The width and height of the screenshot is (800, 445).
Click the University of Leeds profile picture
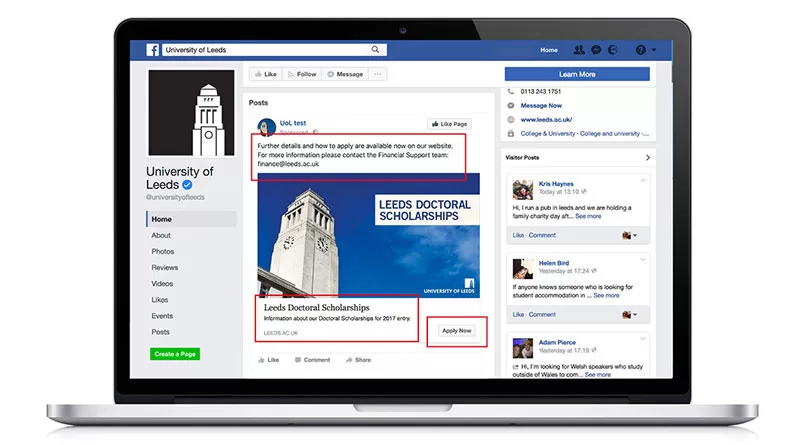(x=191, y=113)
